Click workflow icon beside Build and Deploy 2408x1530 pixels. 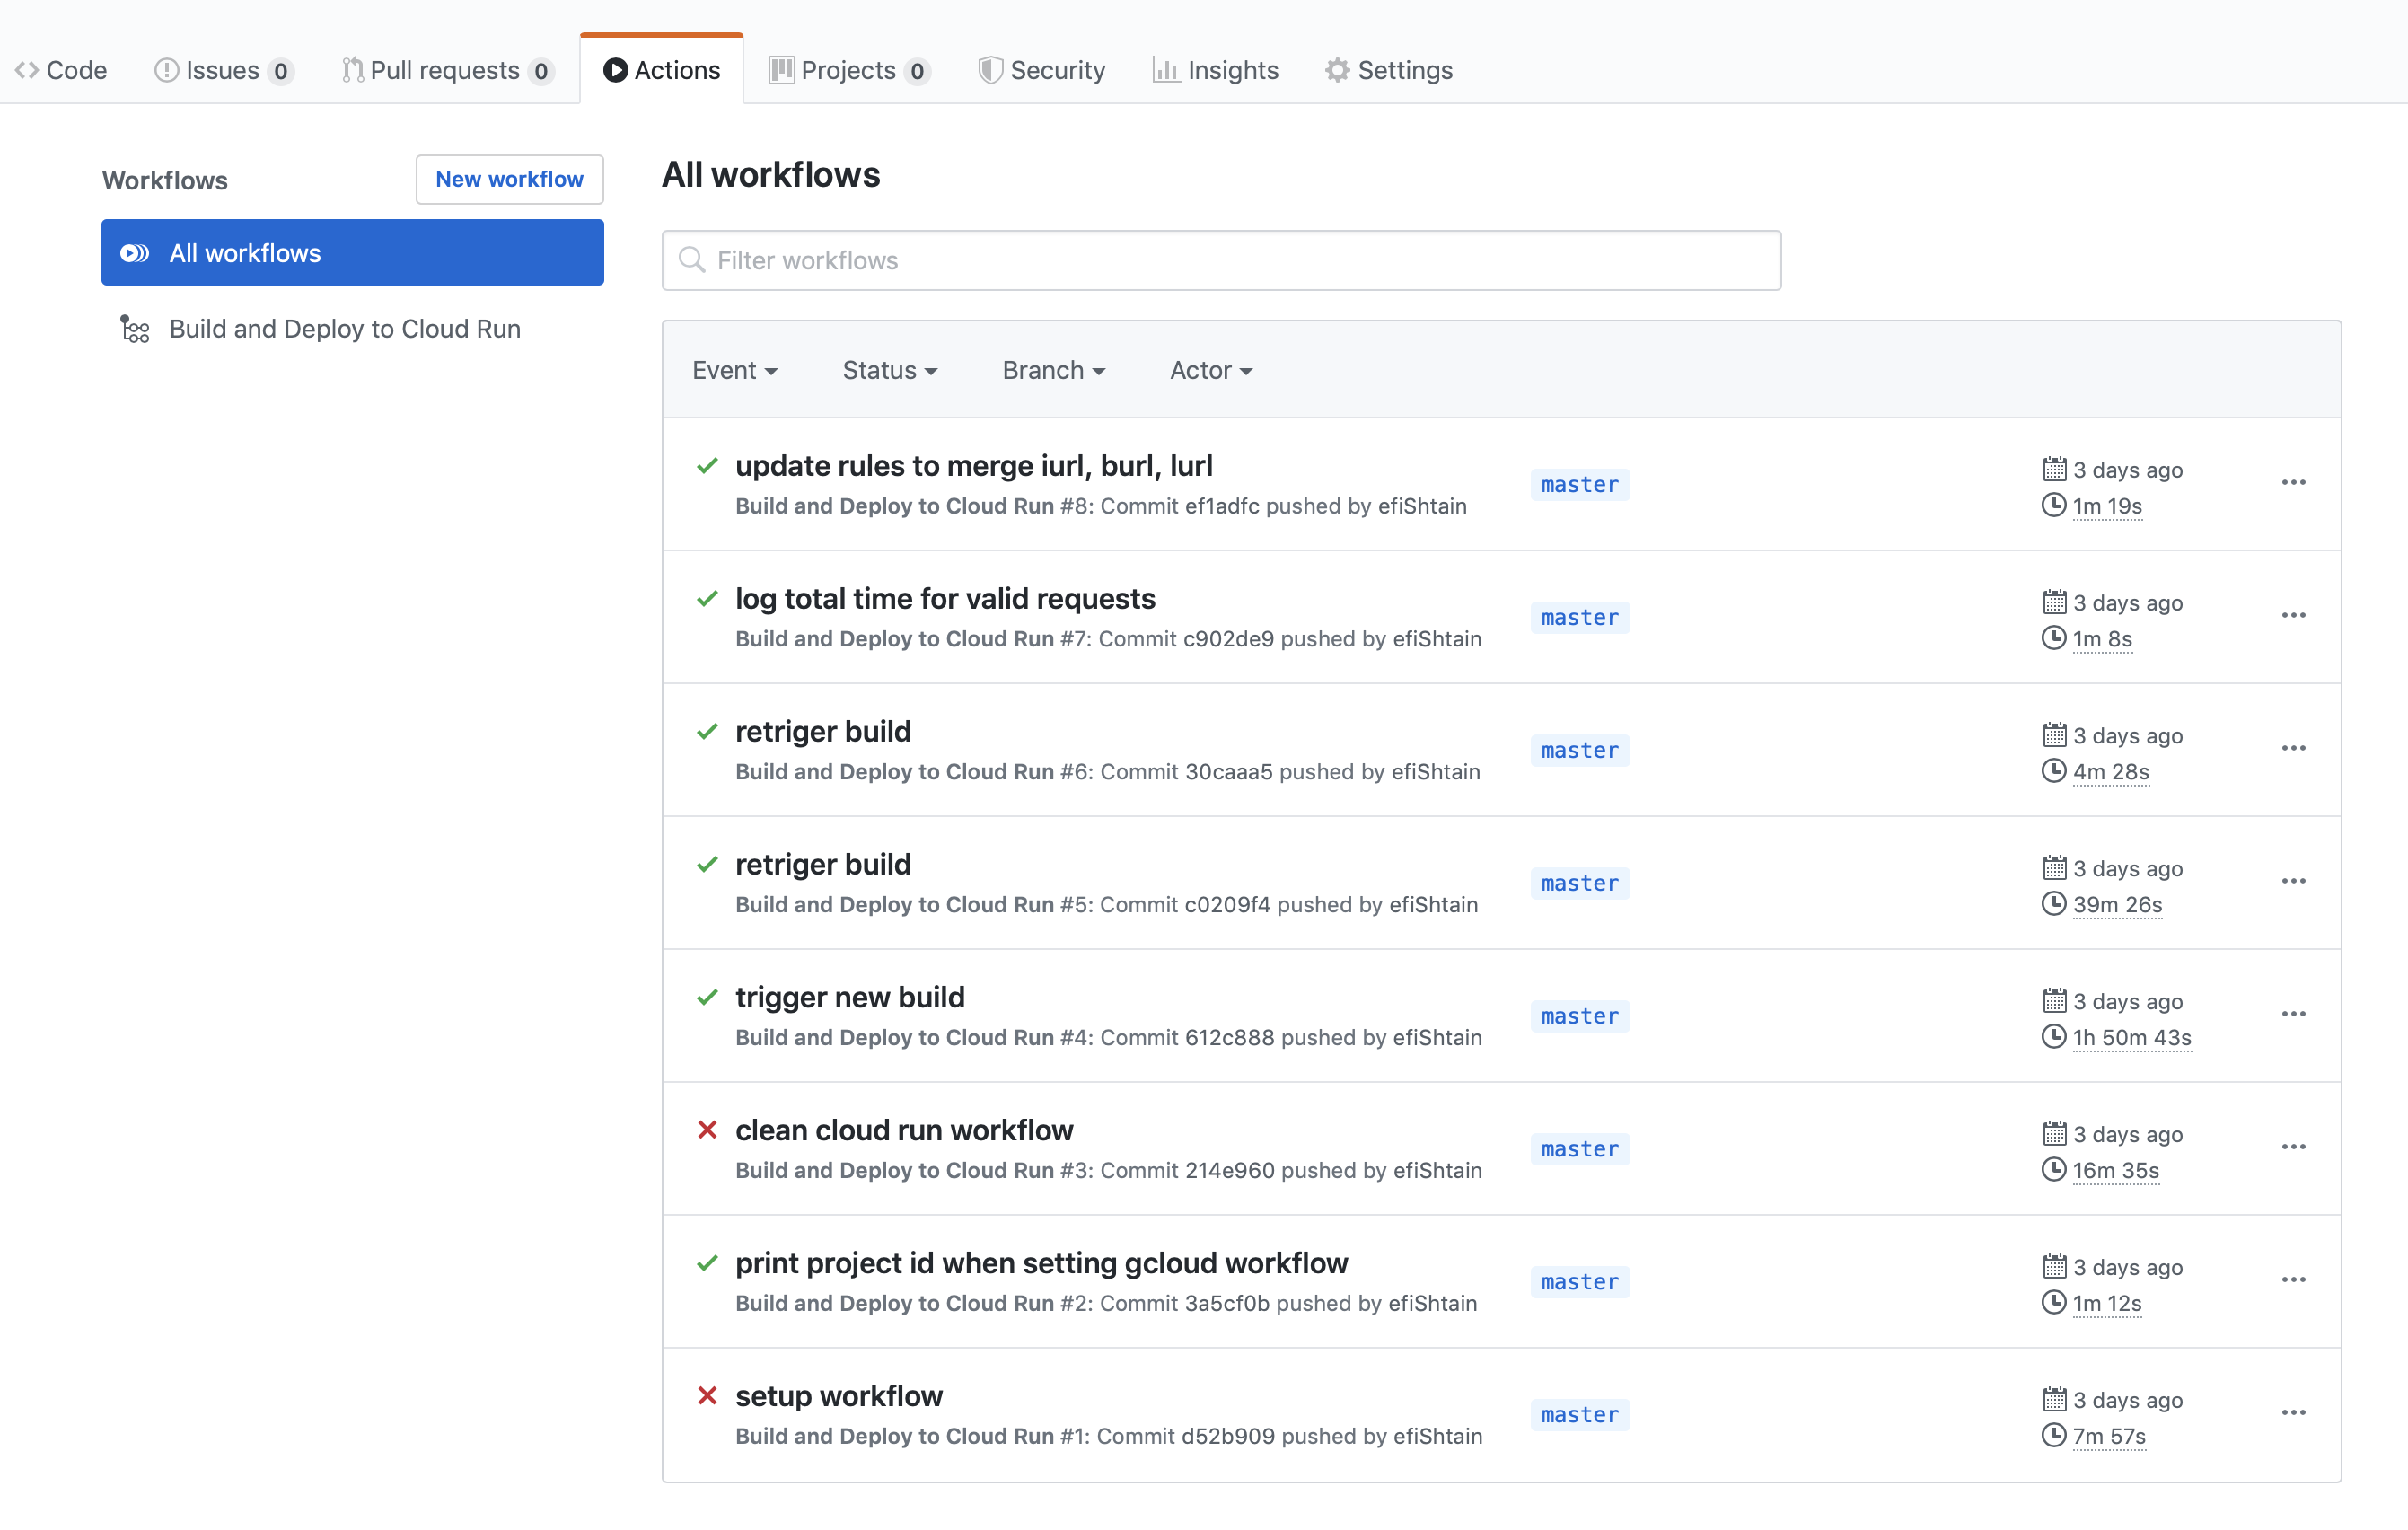(135, 329)
